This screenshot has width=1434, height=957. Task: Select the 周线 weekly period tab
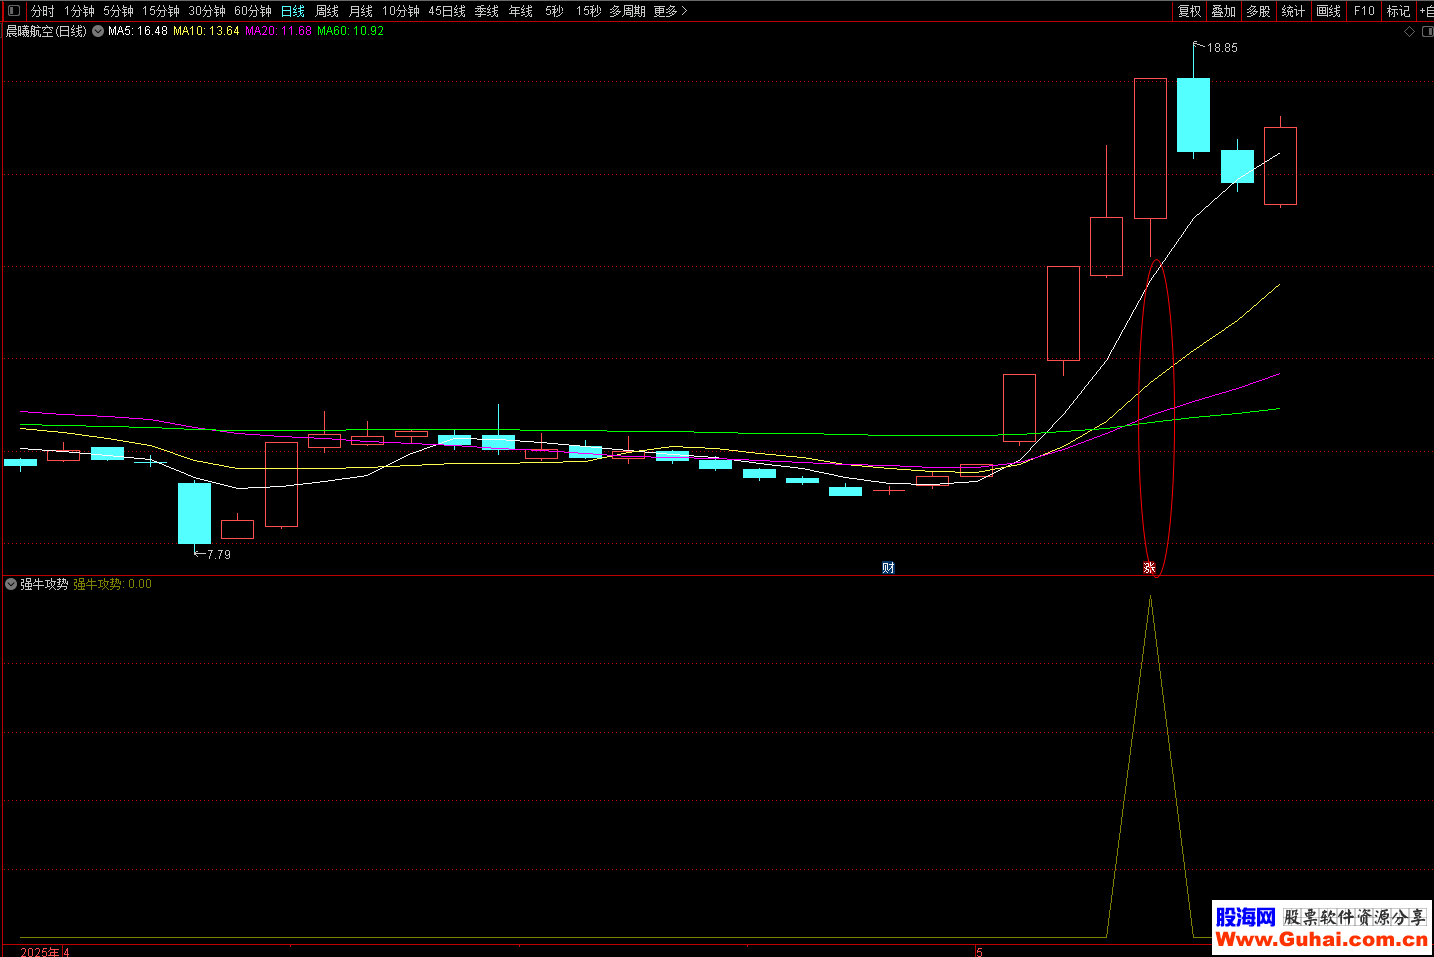click(327, 11)
